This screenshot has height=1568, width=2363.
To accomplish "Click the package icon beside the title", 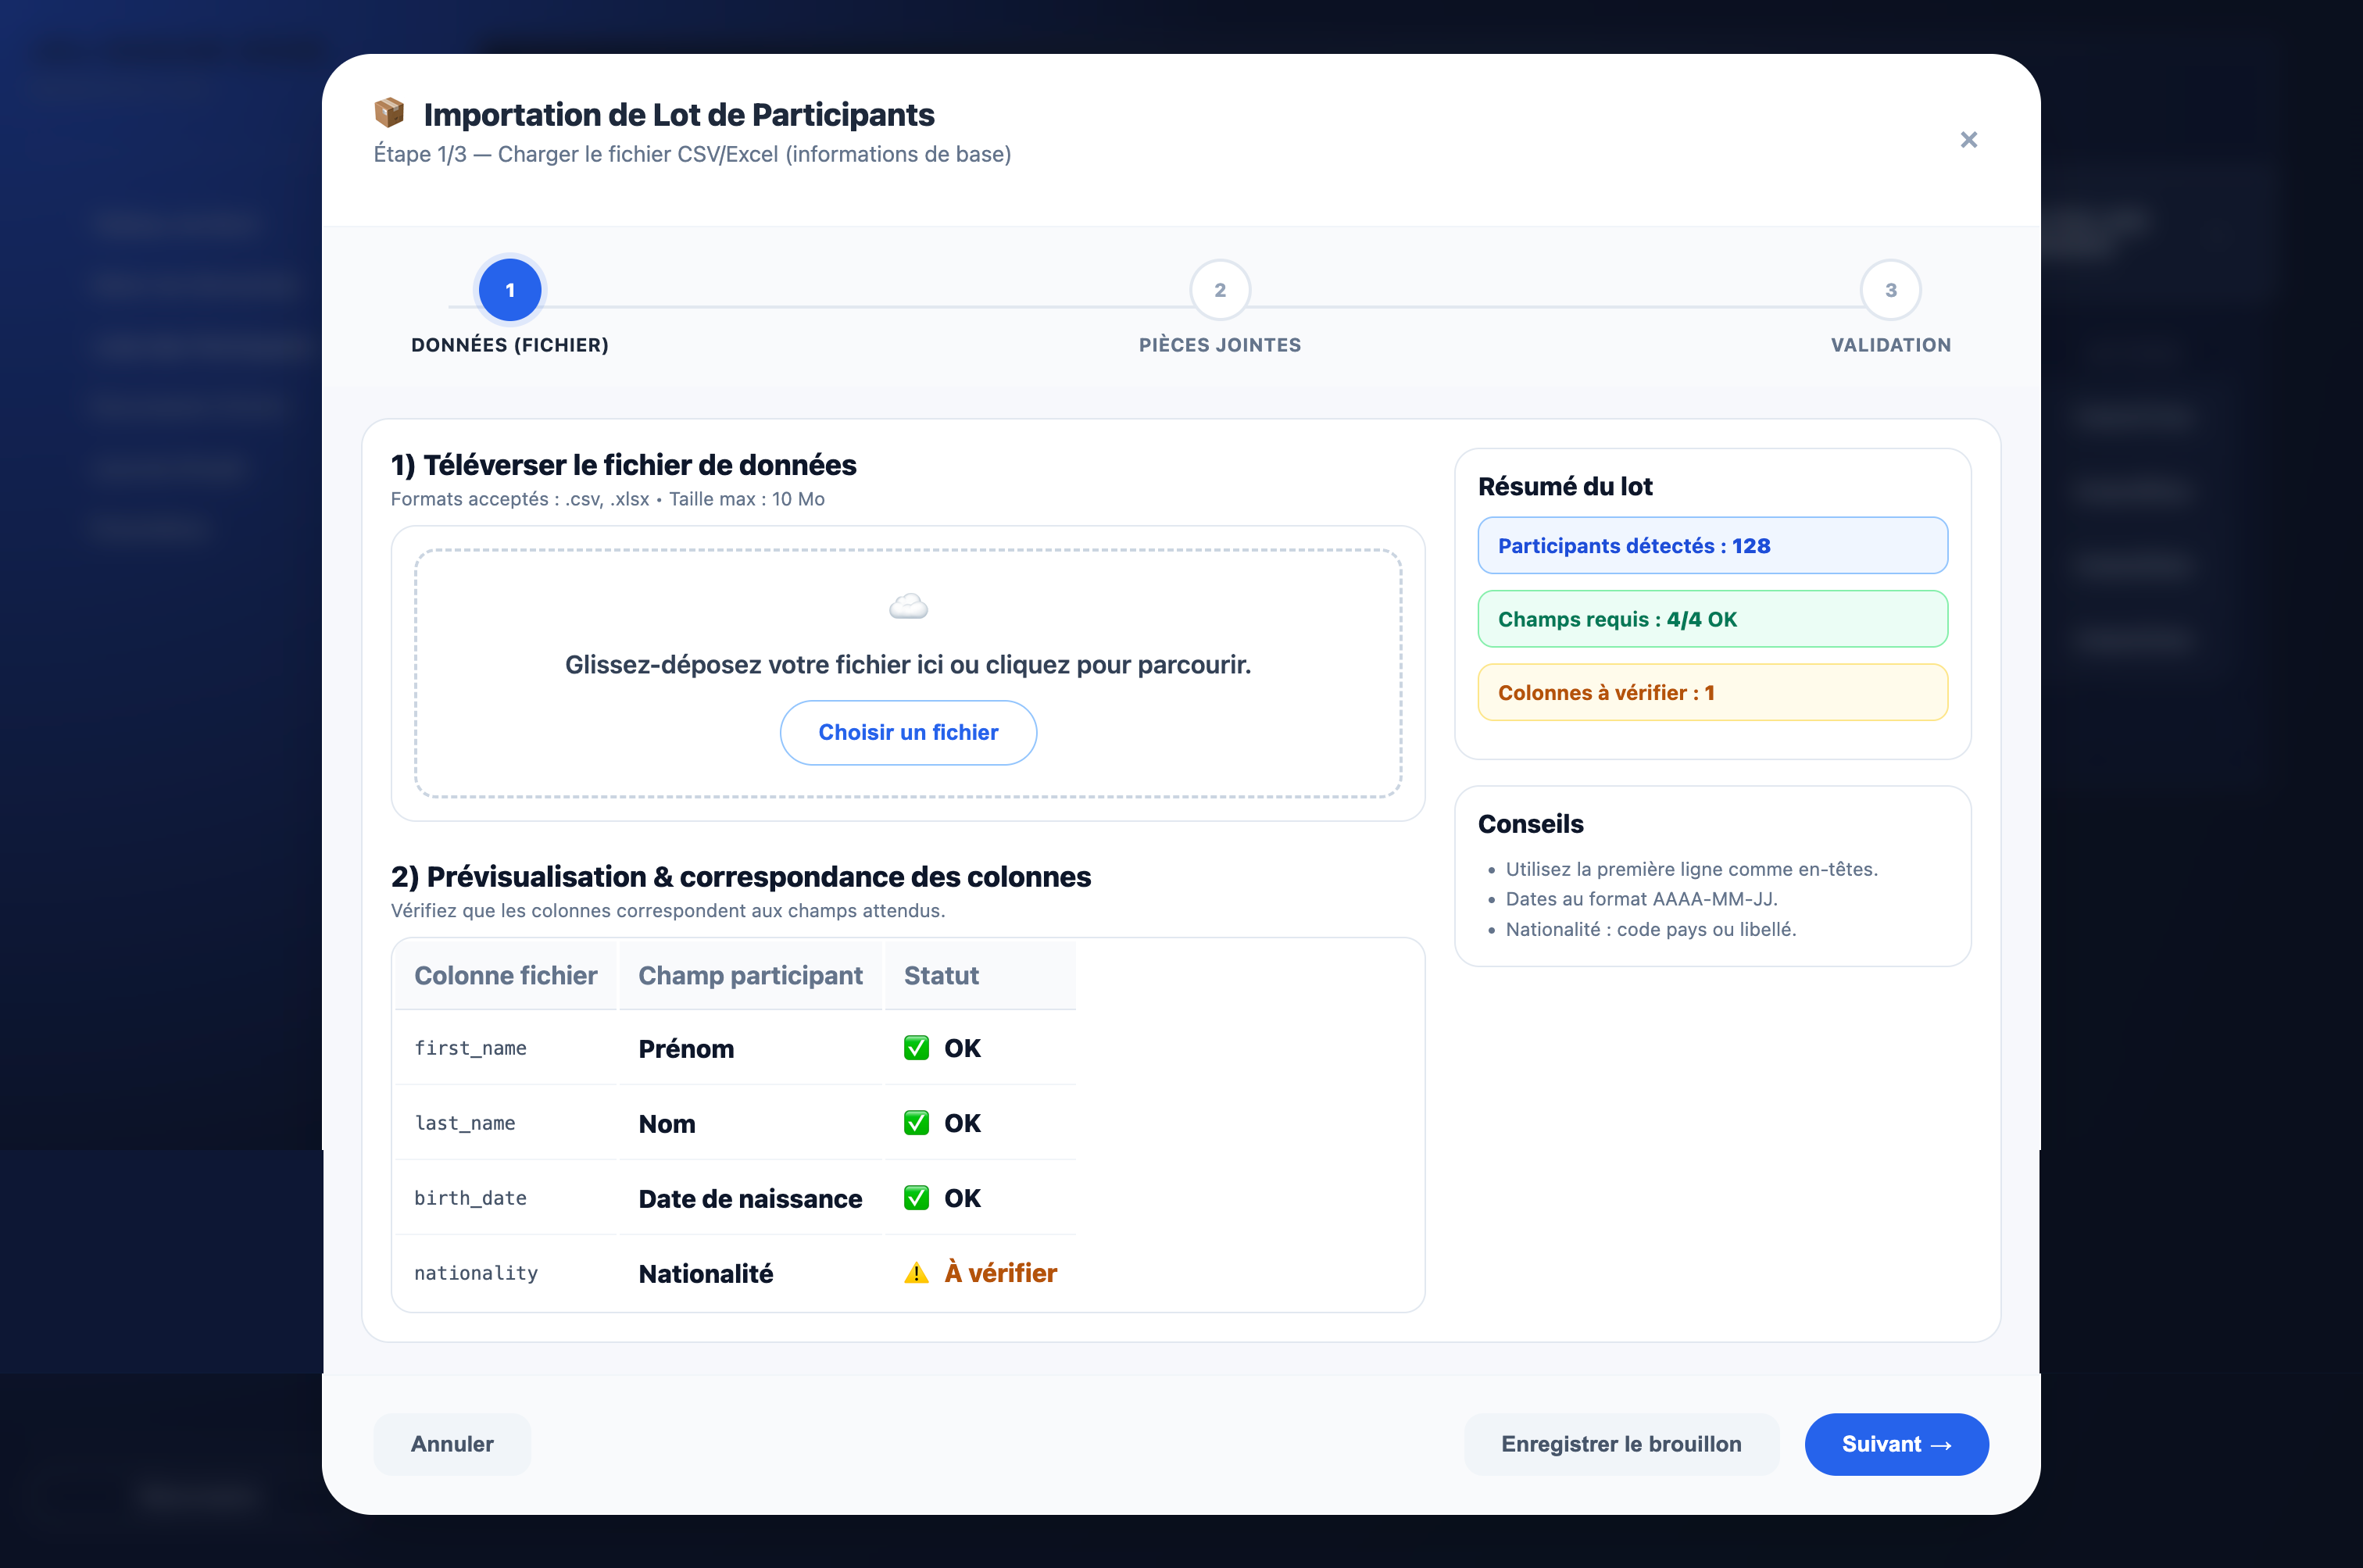I will tap(389, 113).
